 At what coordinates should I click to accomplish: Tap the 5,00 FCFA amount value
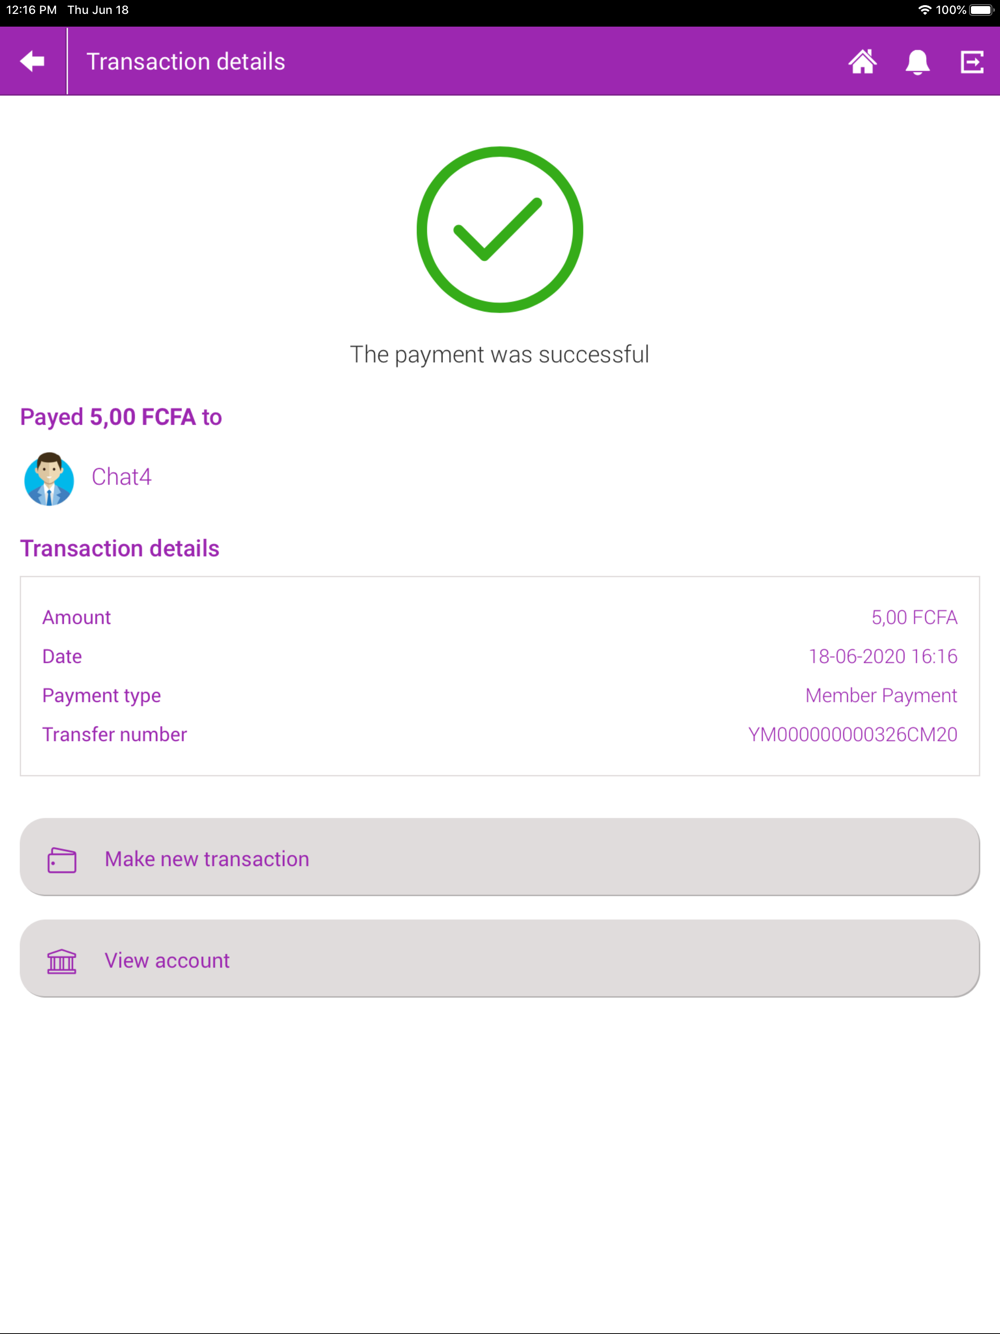click(x=914, y=618)
